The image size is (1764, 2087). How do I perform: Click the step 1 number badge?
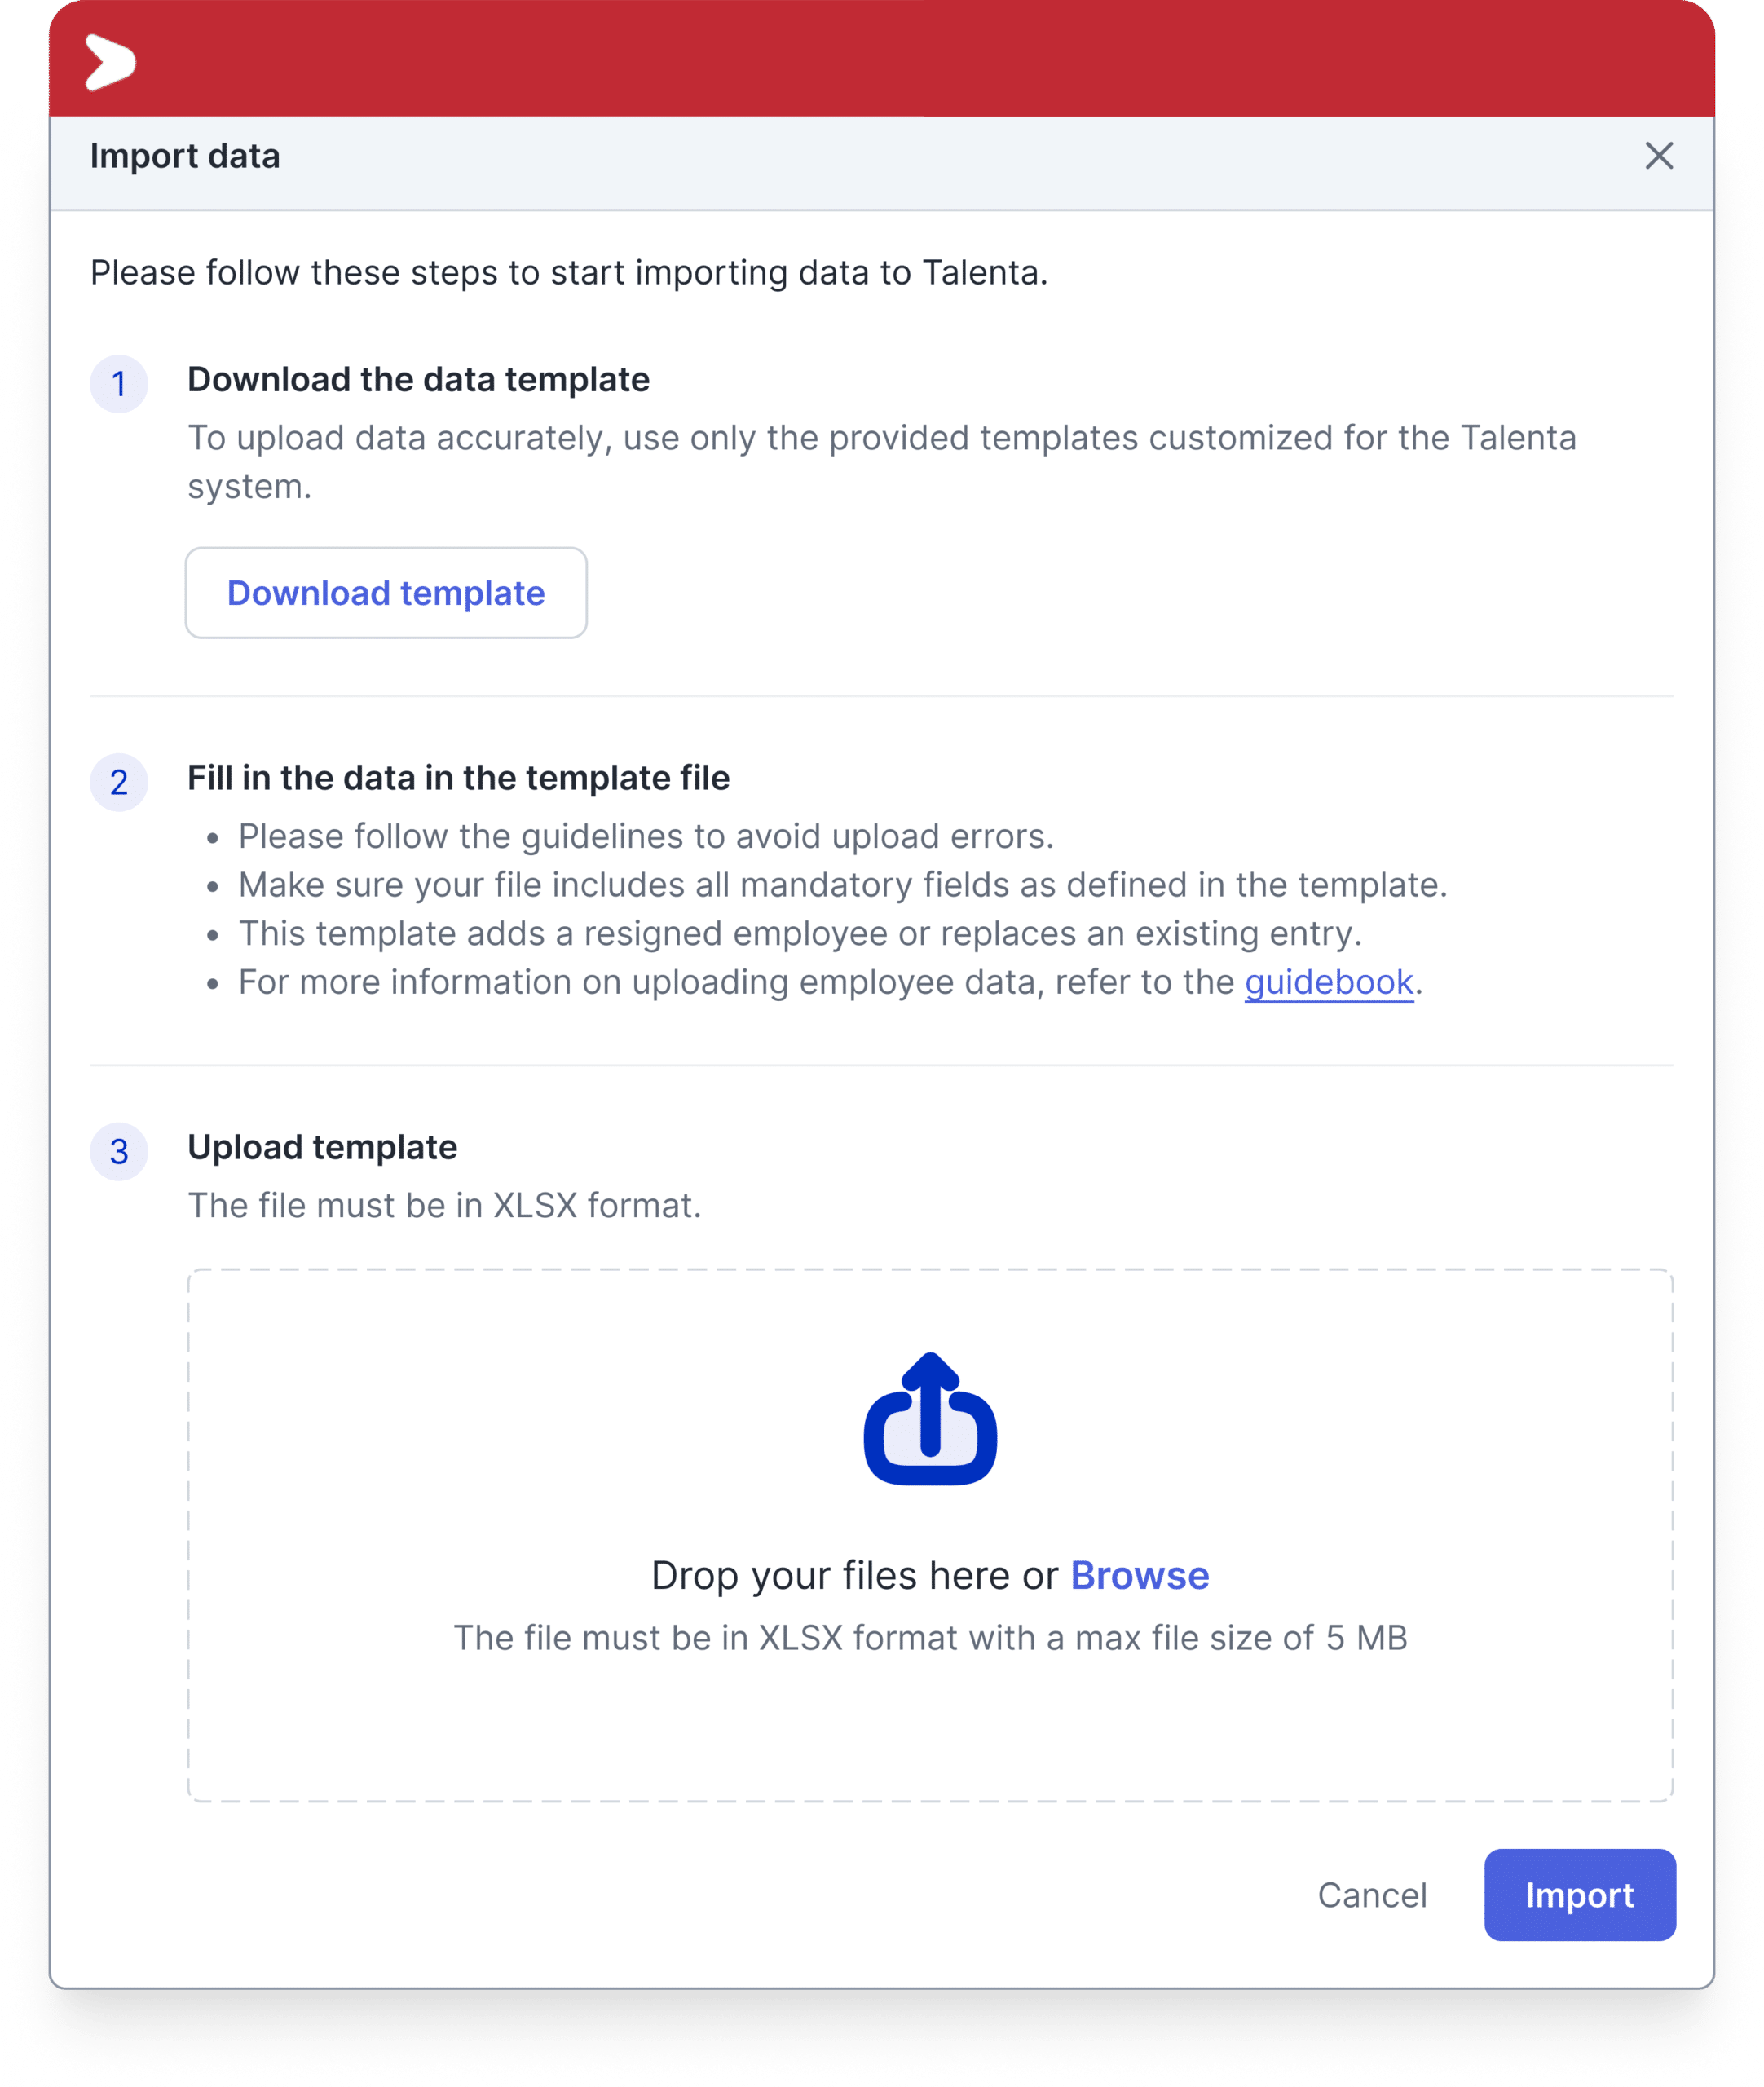tap(119, 384)
